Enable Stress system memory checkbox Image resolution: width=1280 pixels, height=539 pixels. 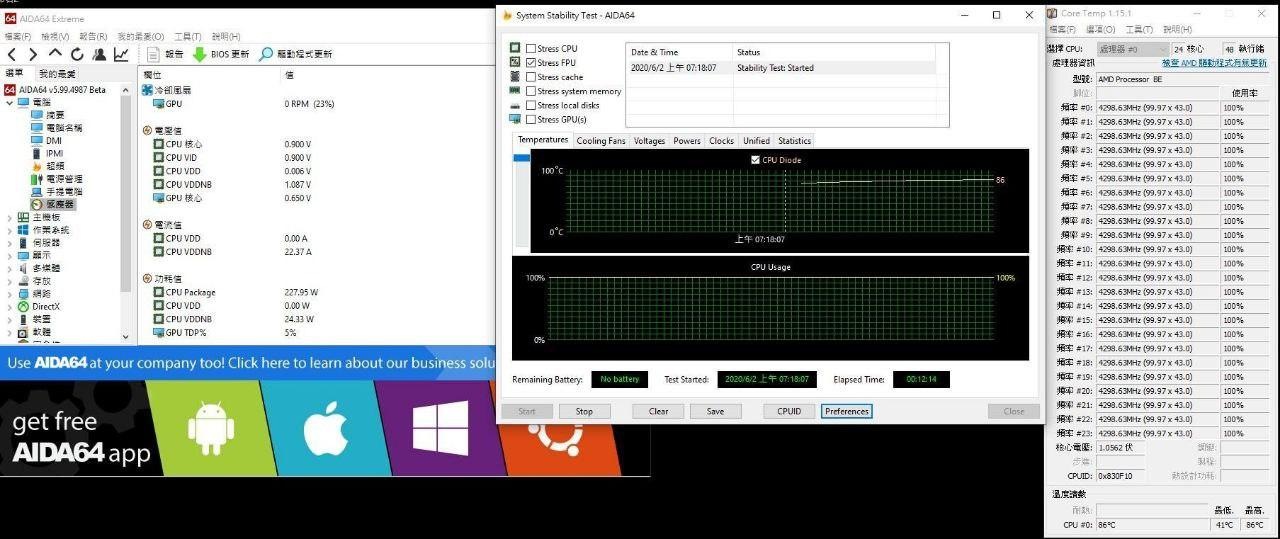531,91
